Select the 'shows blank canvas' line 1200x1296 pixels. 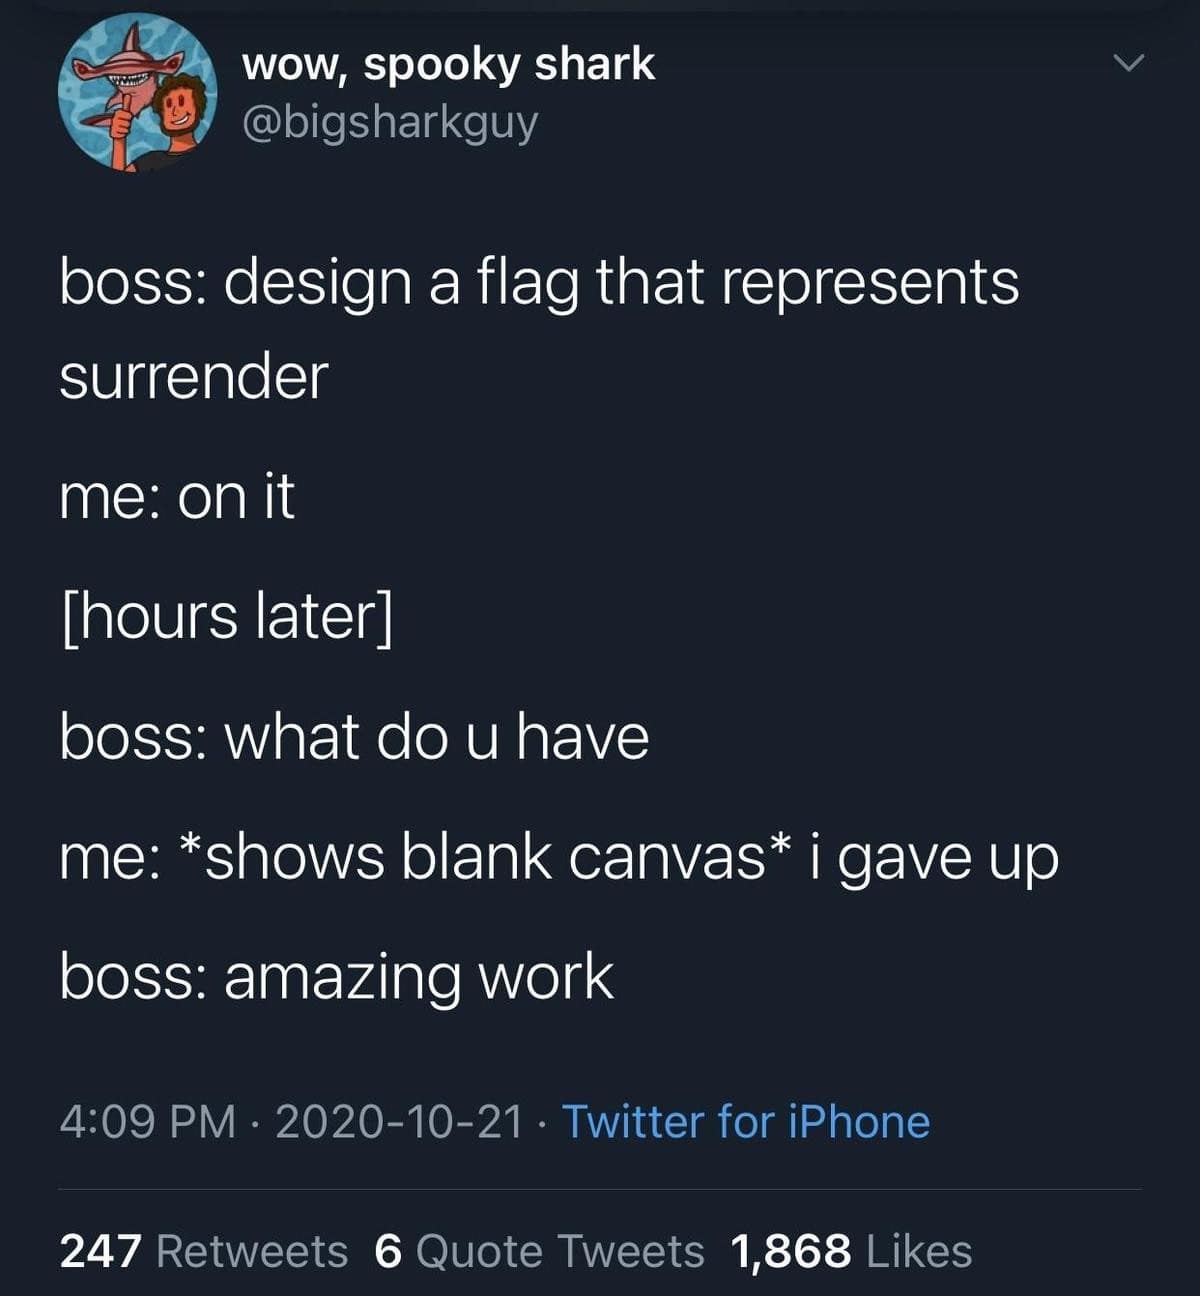(559, 857)
